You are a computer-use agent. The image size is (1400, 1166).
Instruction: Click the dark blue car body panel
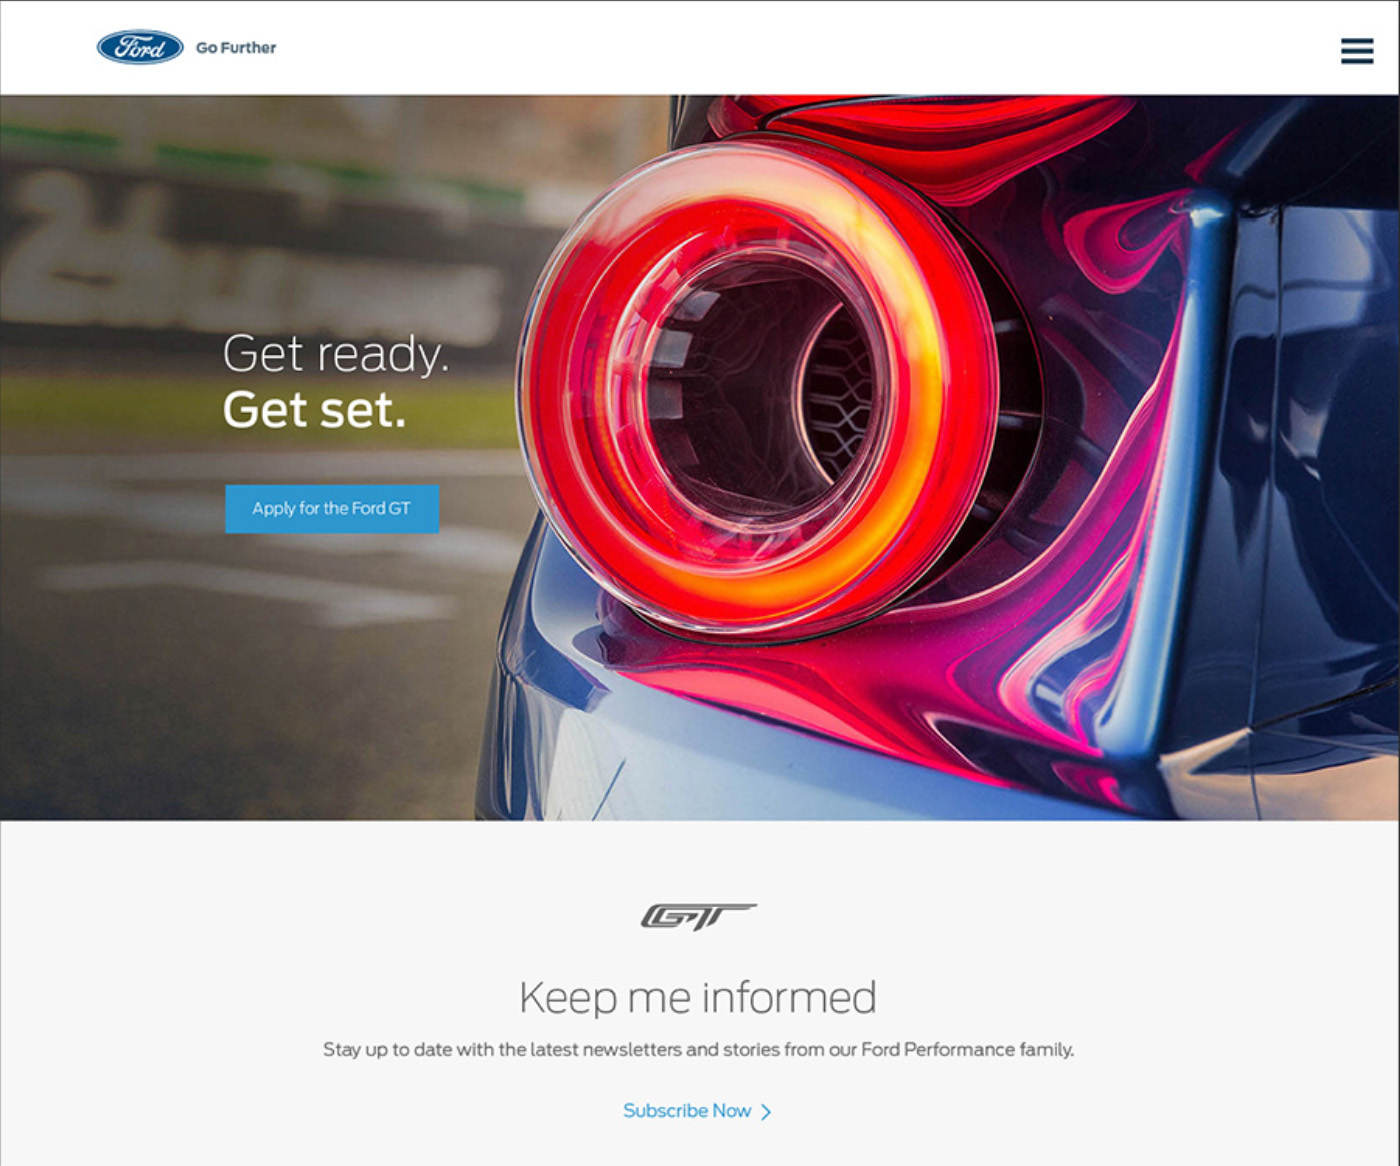pyautogui.click(x=1310, y=450)
